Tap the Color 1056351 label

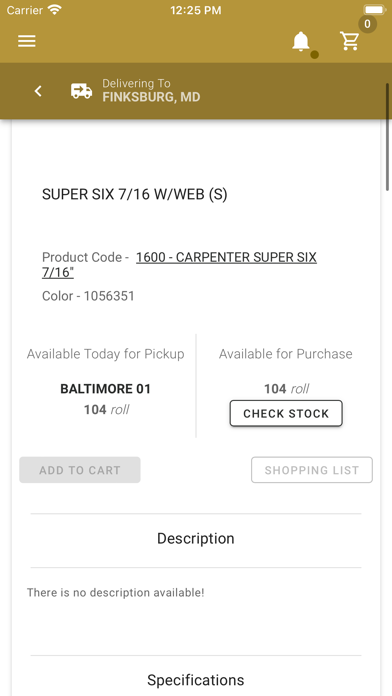pyautogui.click(x=88, y=296)
